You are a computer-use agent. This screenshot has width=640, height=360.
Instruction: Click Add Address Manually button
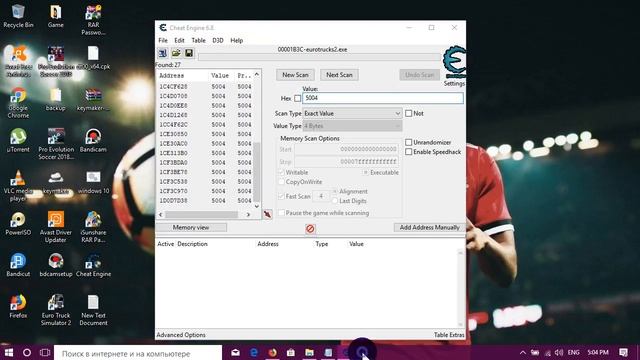tap(429, 227)
